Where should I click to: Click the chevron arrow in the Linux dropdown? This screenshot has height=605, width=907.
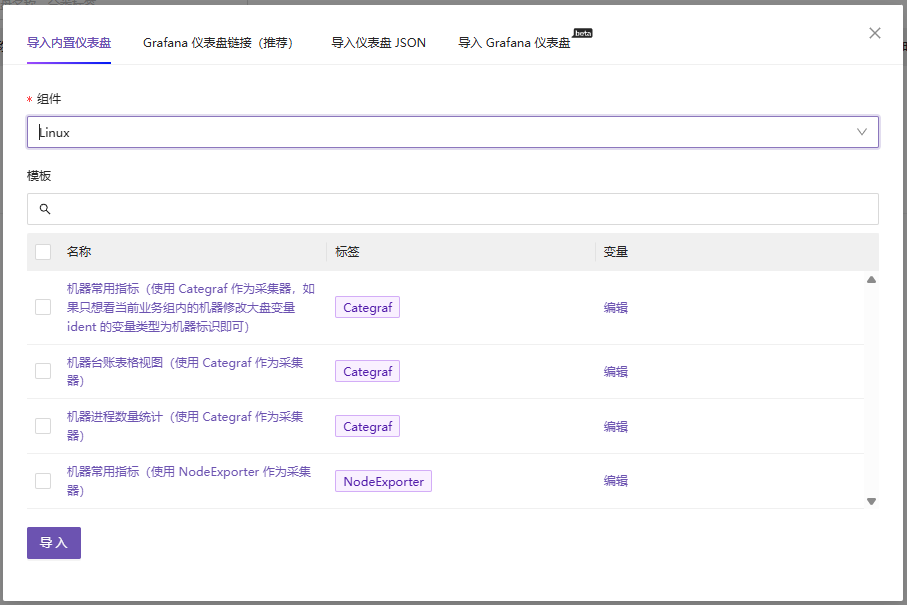tap(862, 132)
